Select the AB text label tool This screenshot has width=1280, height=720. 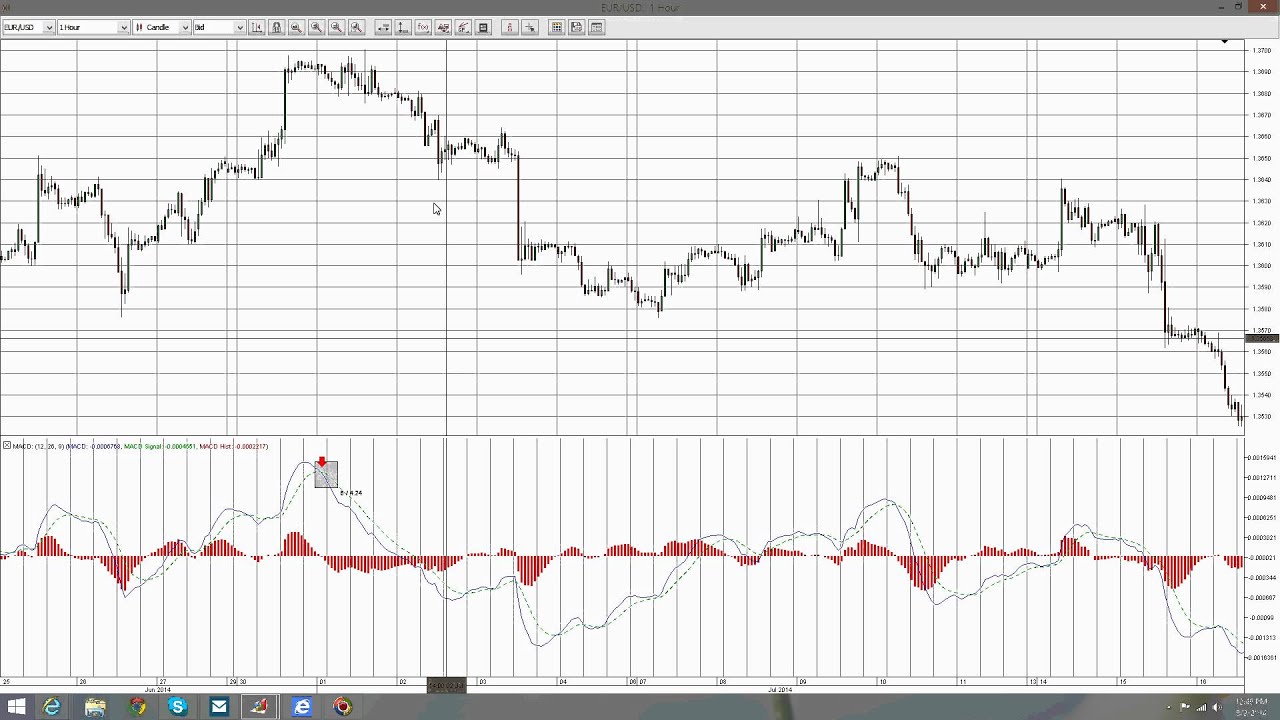tap(443, 27)
